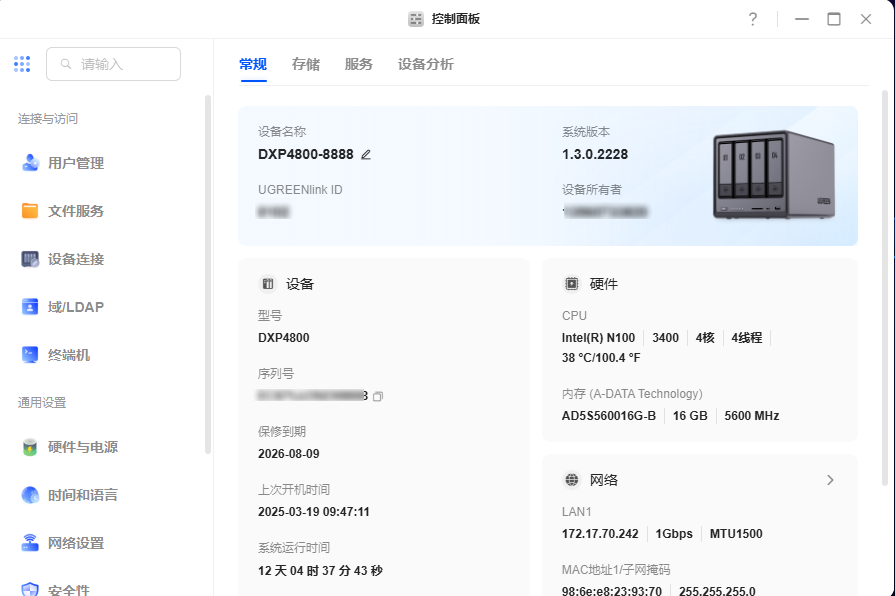This screenshot has width=895, height=596.
Task: Click link speed 1Gbps
Action: point(674,534)
